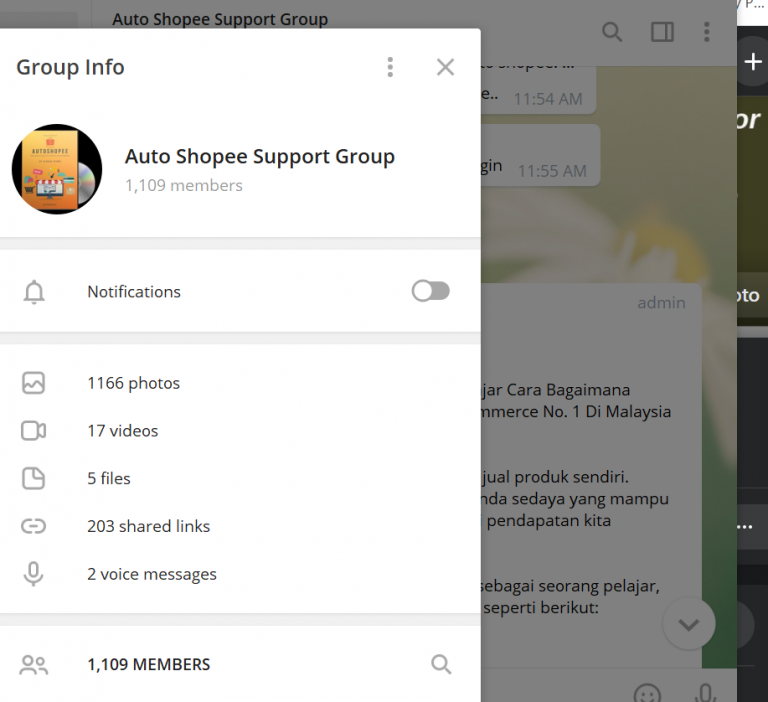This screenshot has height=702, width=768.
Task: Click the plus button at right edge
Action: point(752,62)
